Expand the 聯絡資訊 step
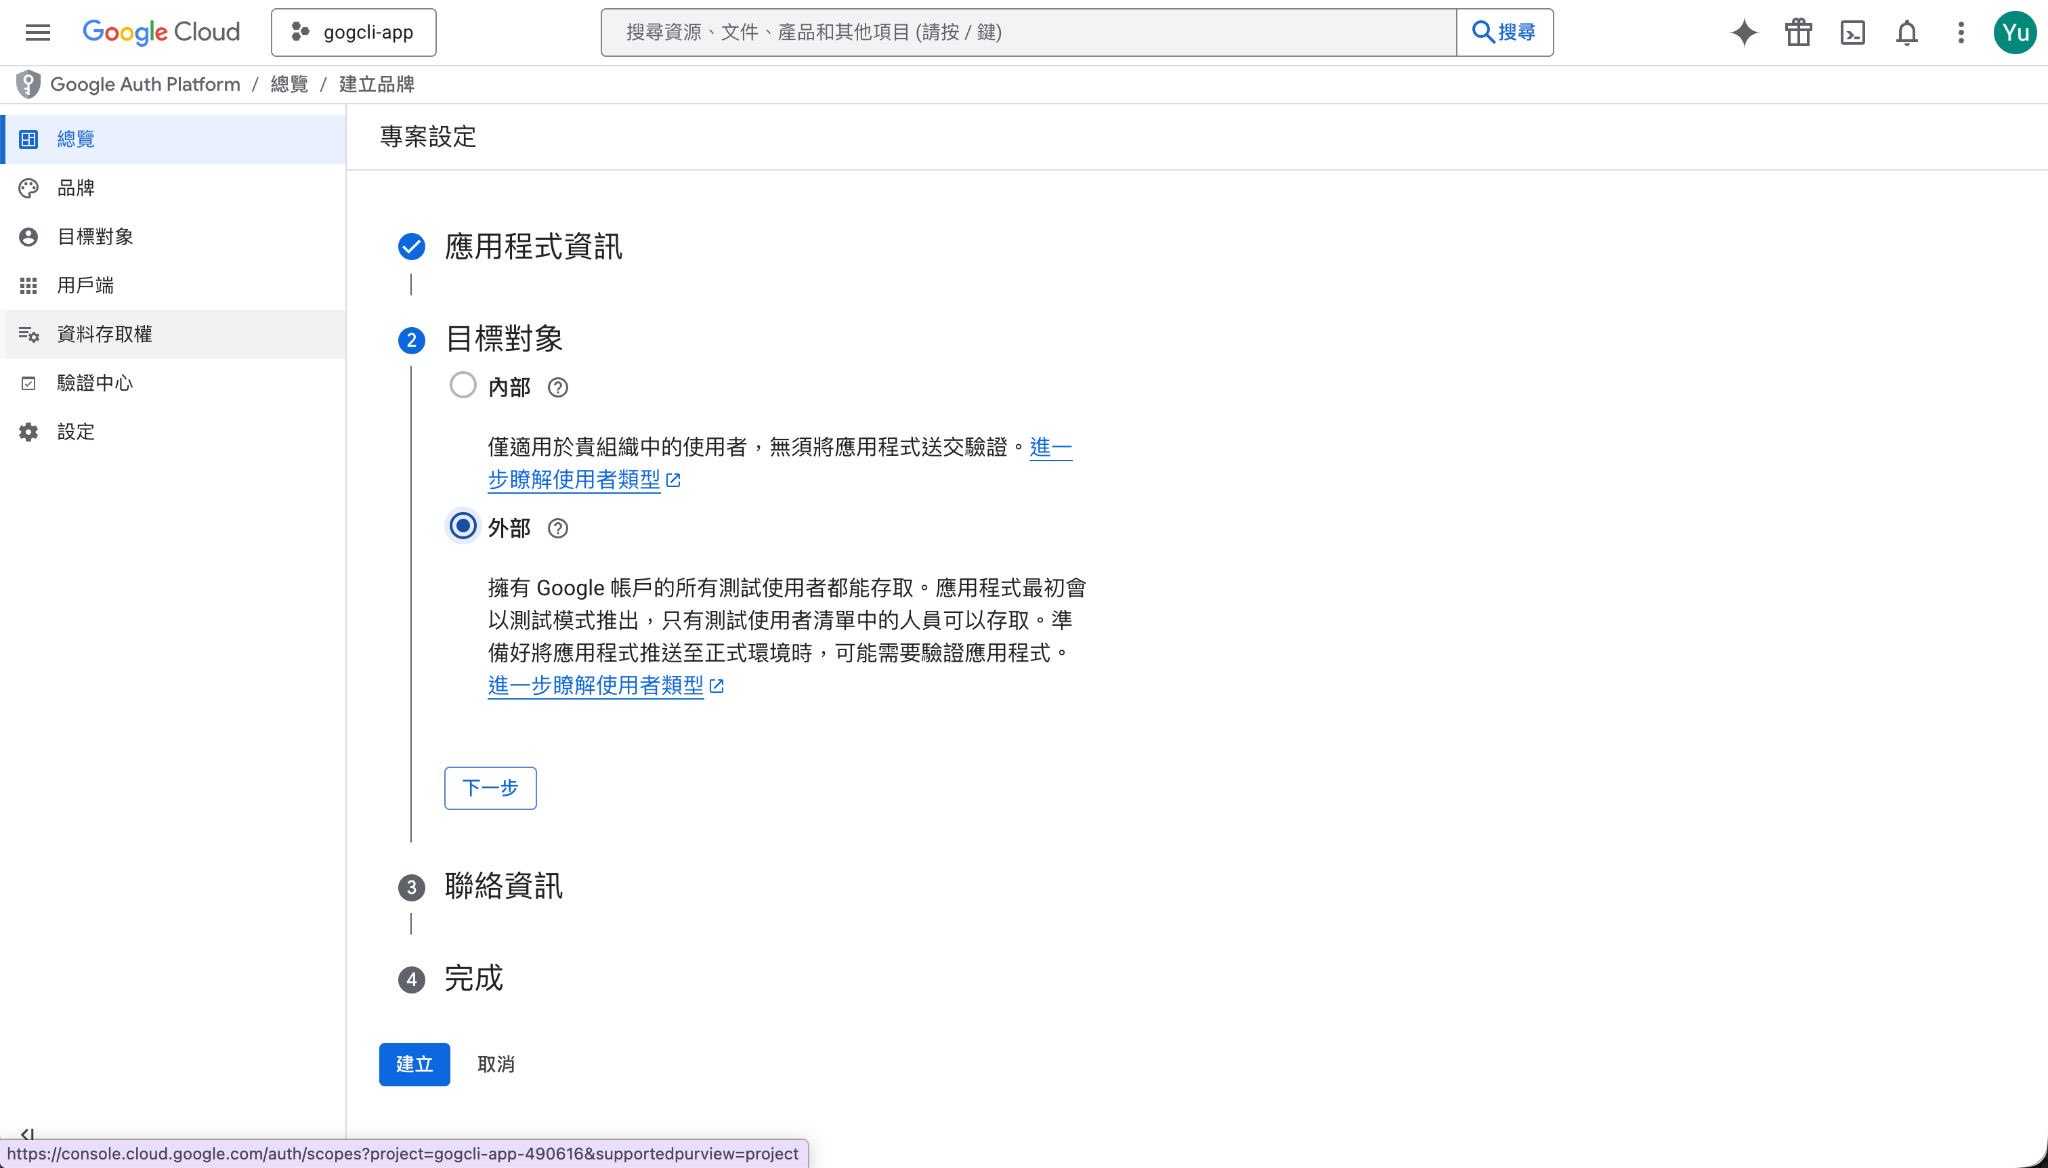Screen dimensions: 2048x1168 click(x=503, y=886)
